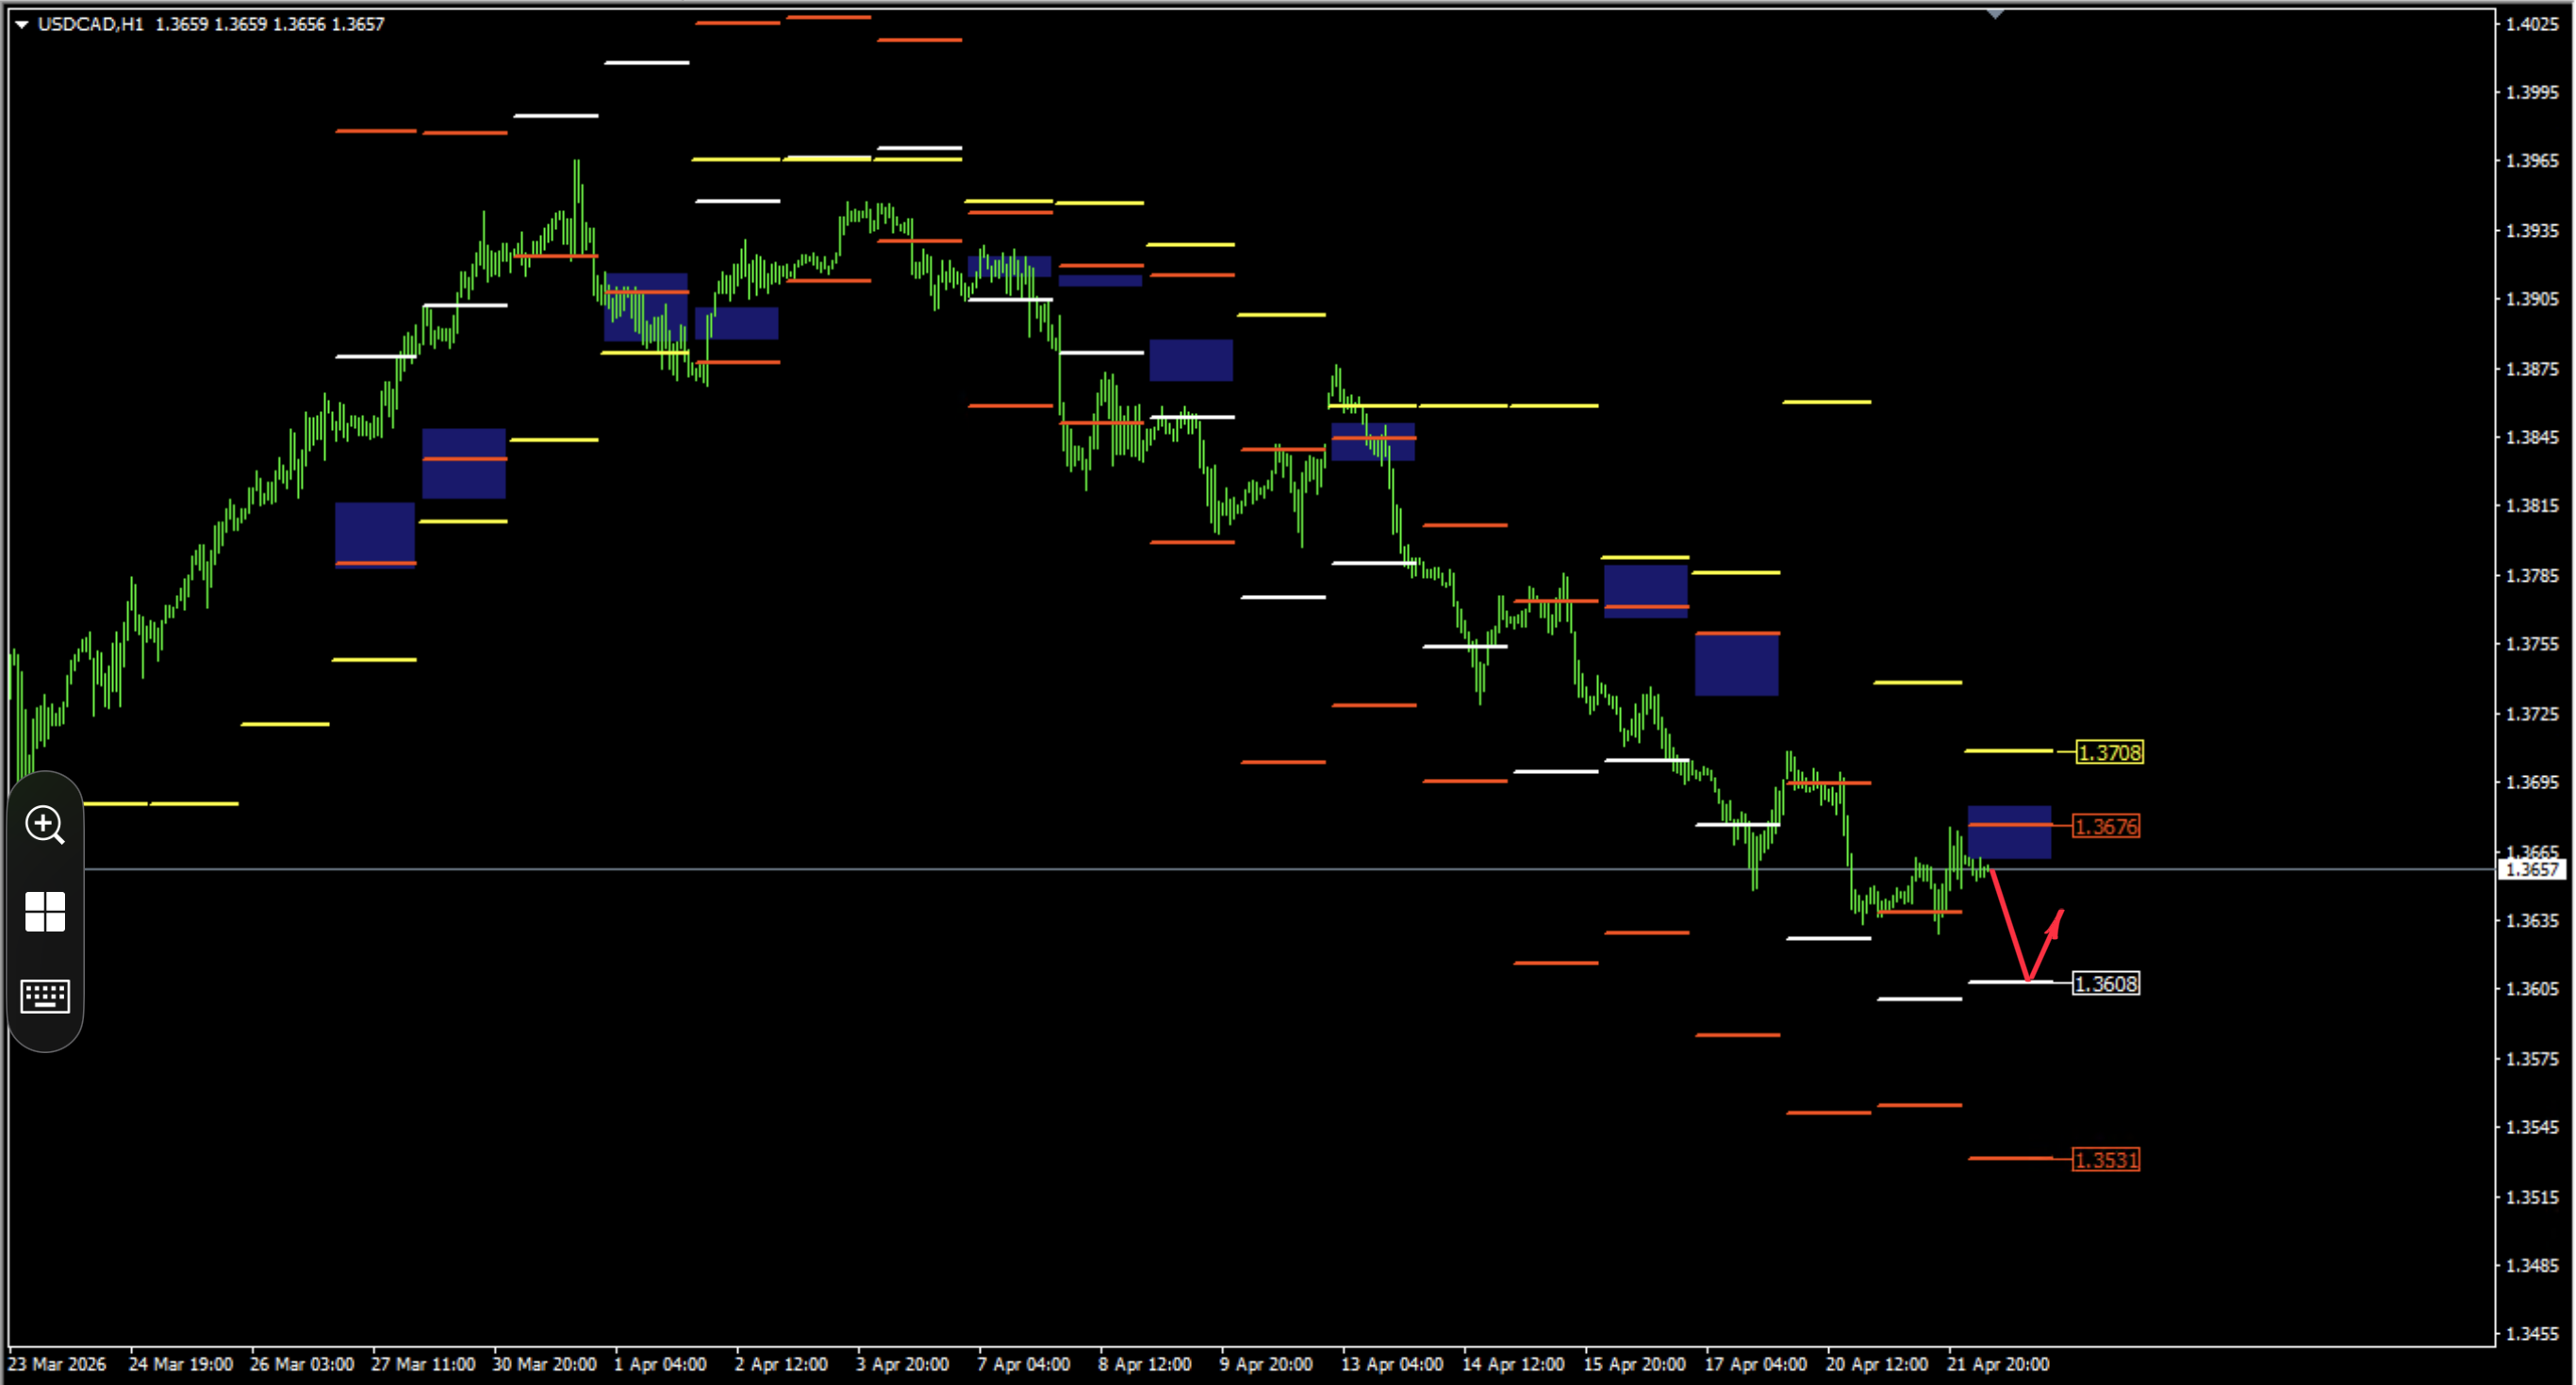Show the on-screen keyboard icon

pos(45,996)
